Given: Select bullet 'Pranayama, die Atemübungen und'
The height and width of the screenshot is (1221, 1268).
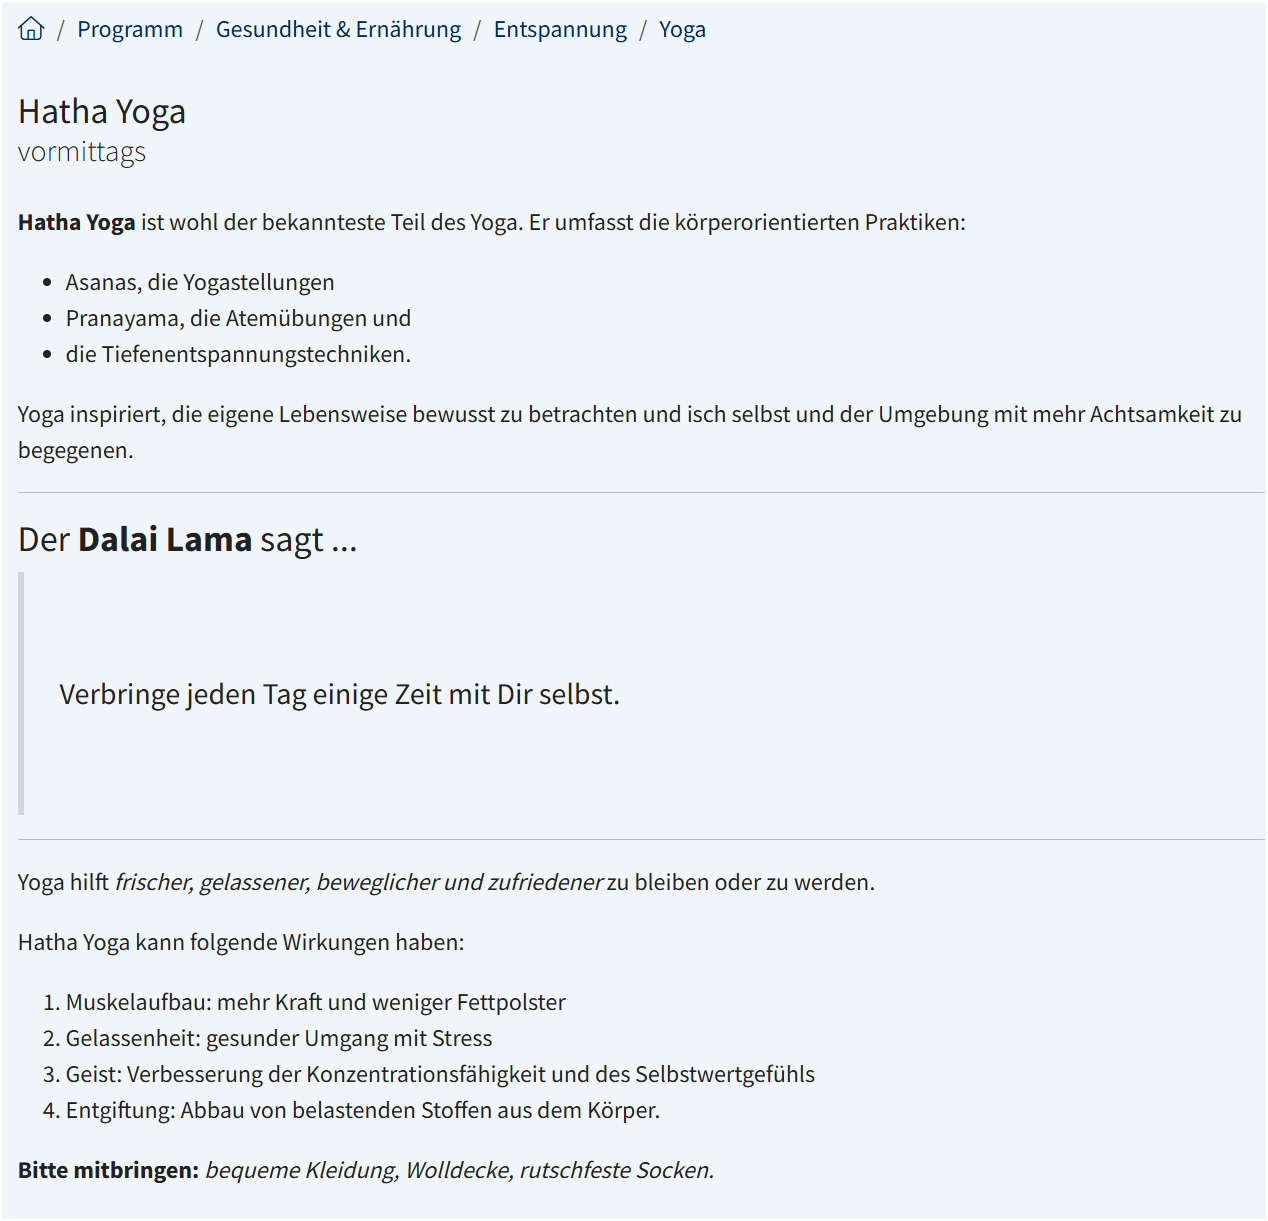Looking at the screenshot, I should (238, 318).
